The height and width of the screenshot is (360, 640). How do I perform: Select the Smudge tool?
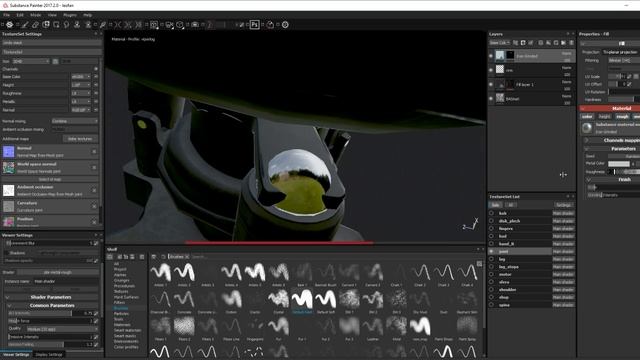[66, 25]
